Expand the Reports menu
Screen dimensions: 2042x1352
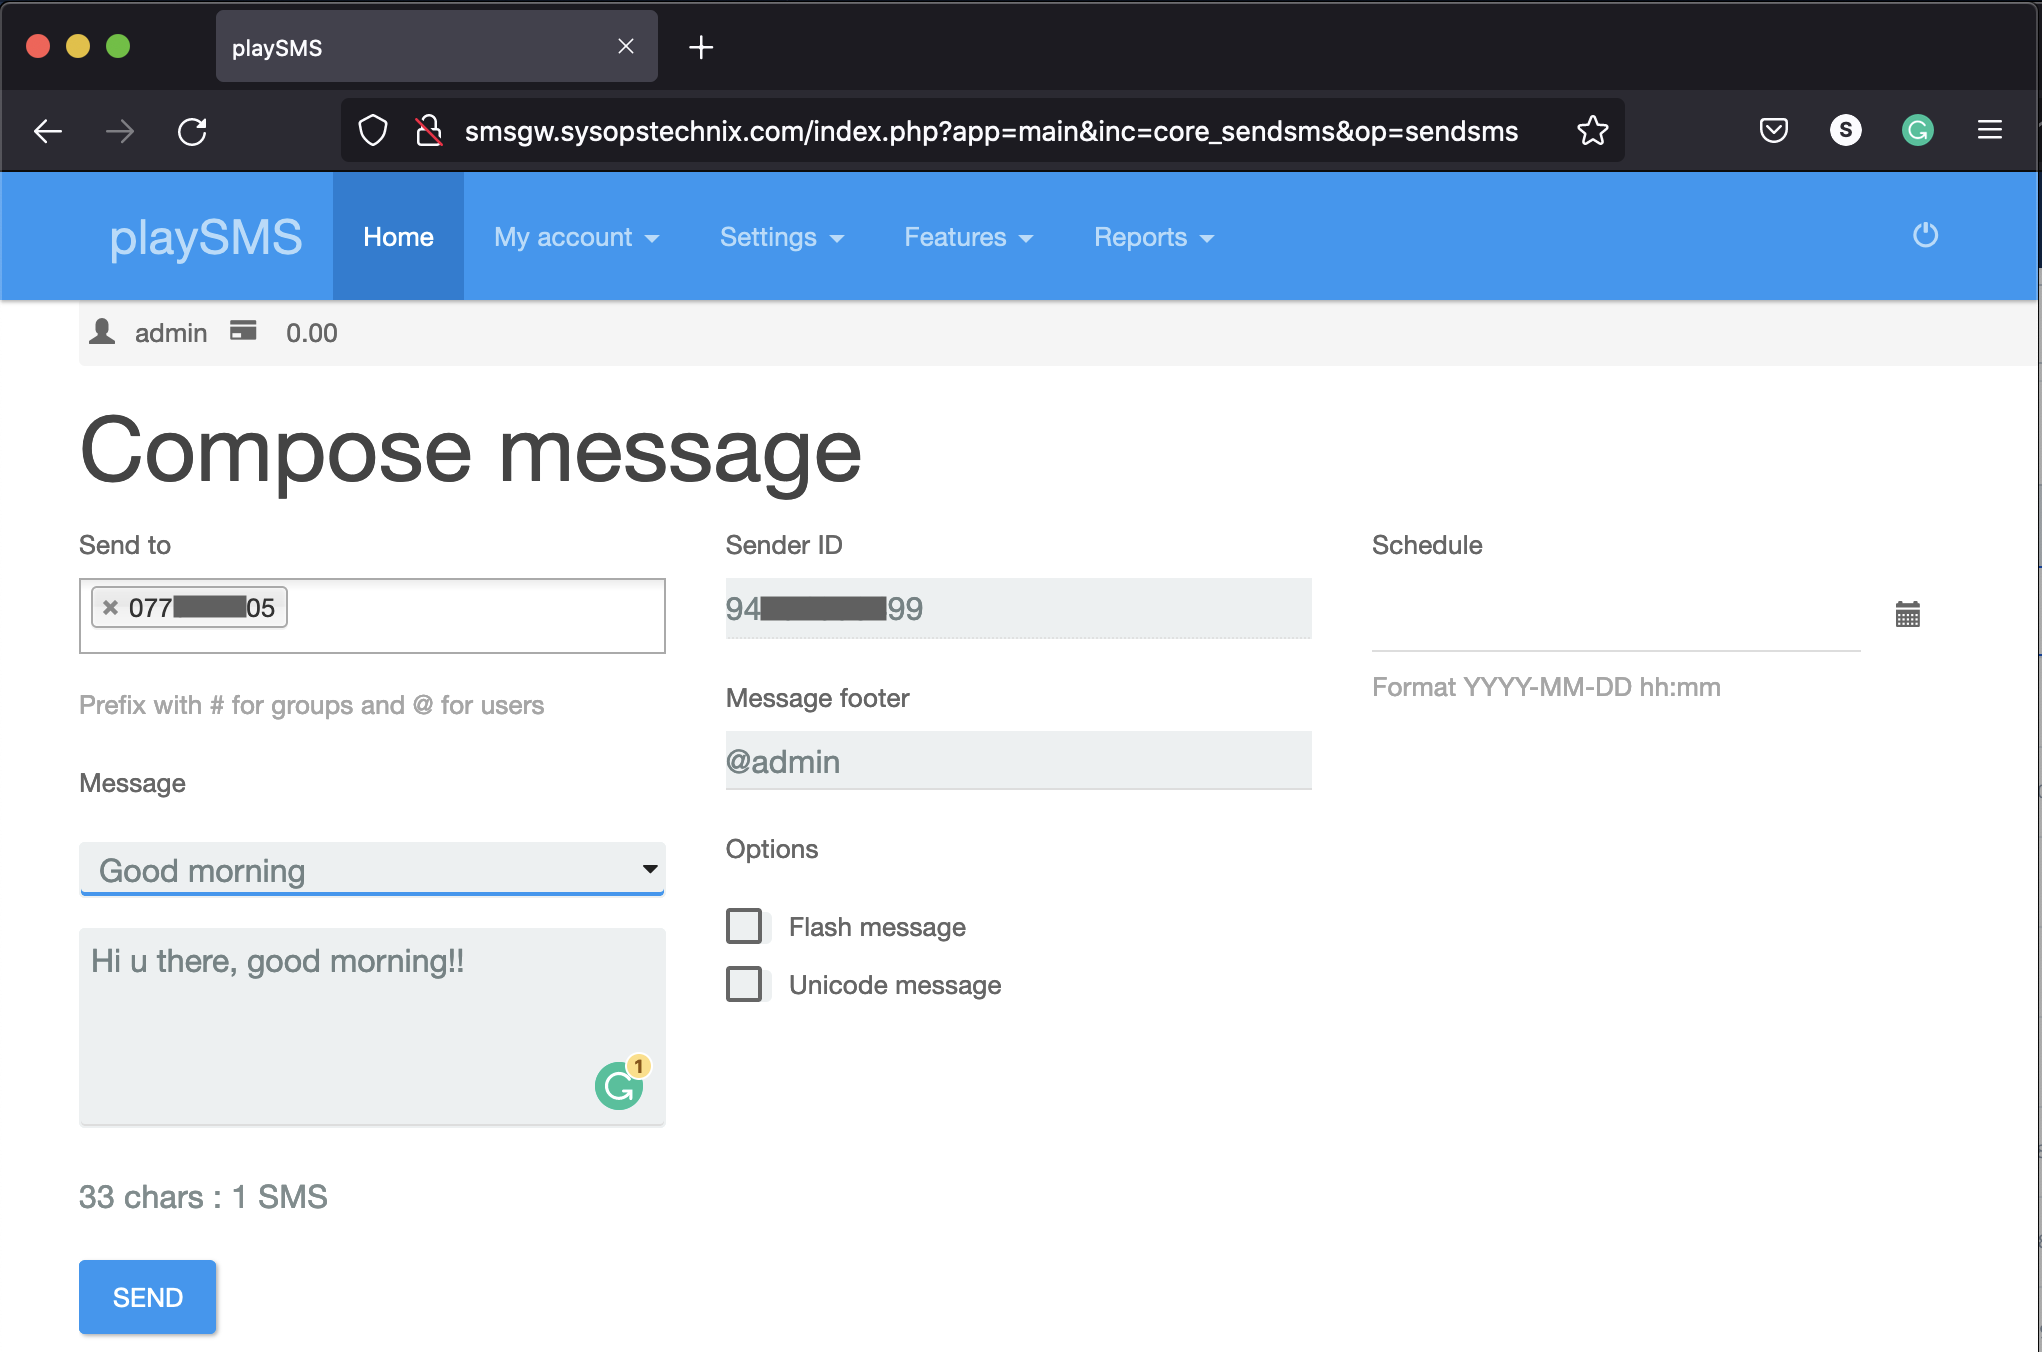[x=1154, y=237]
